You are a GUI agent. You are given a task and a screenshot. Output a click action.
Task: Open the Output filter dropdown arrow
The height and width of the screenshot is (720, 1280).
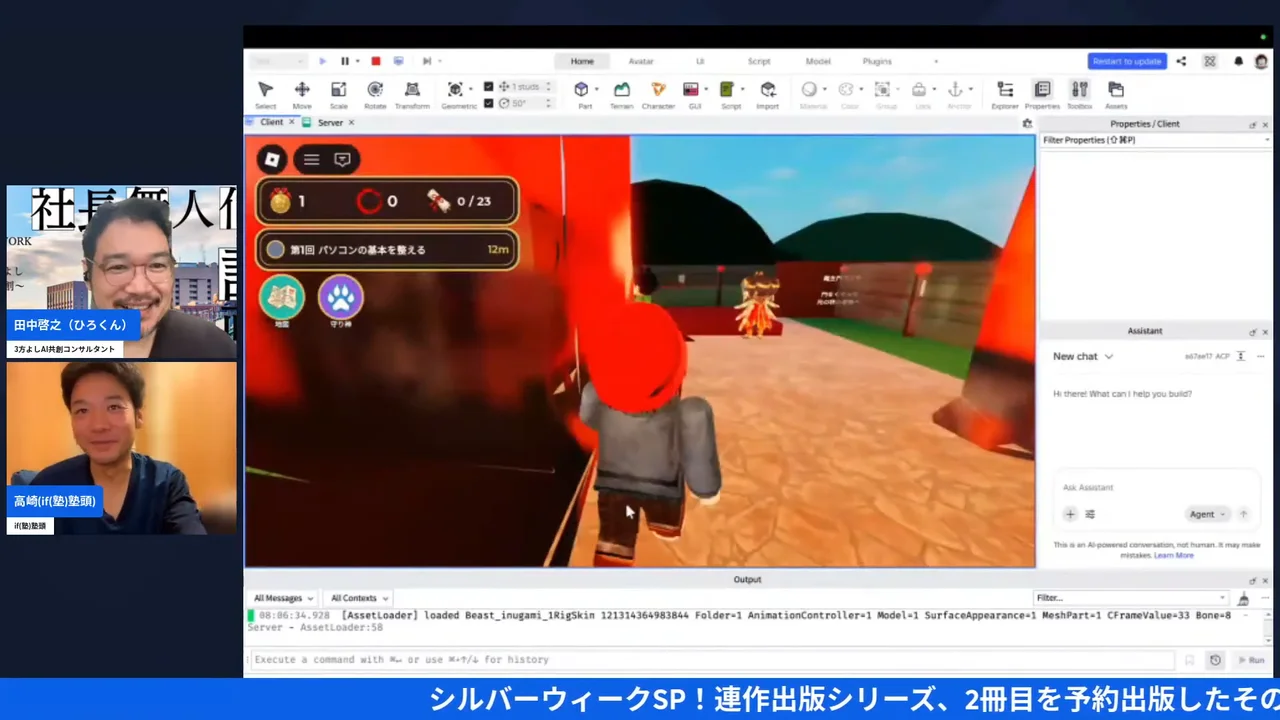(x=1222, y=598)
